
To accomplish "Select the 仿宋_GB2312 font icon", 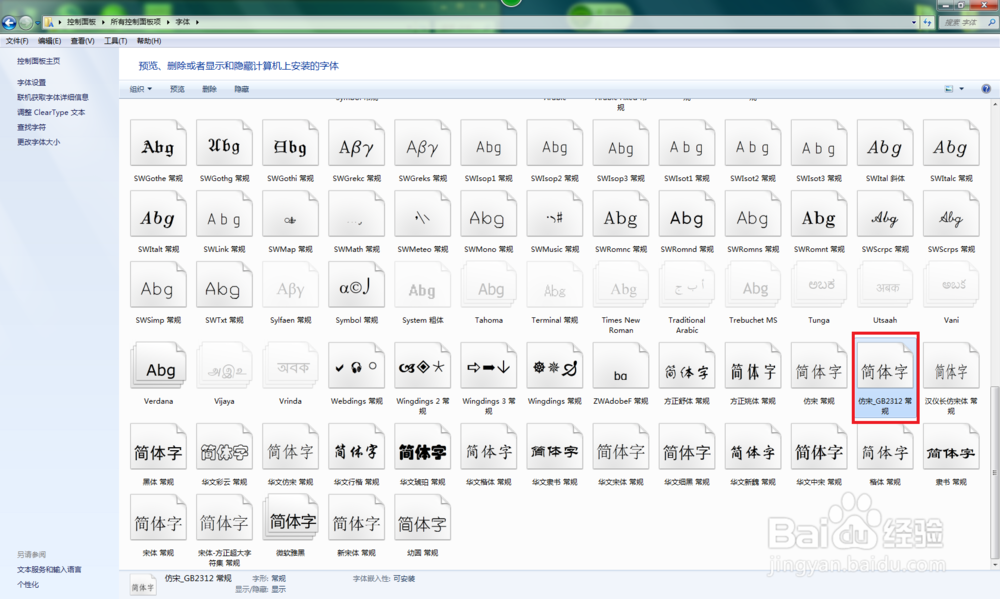I will coord(885,366).
